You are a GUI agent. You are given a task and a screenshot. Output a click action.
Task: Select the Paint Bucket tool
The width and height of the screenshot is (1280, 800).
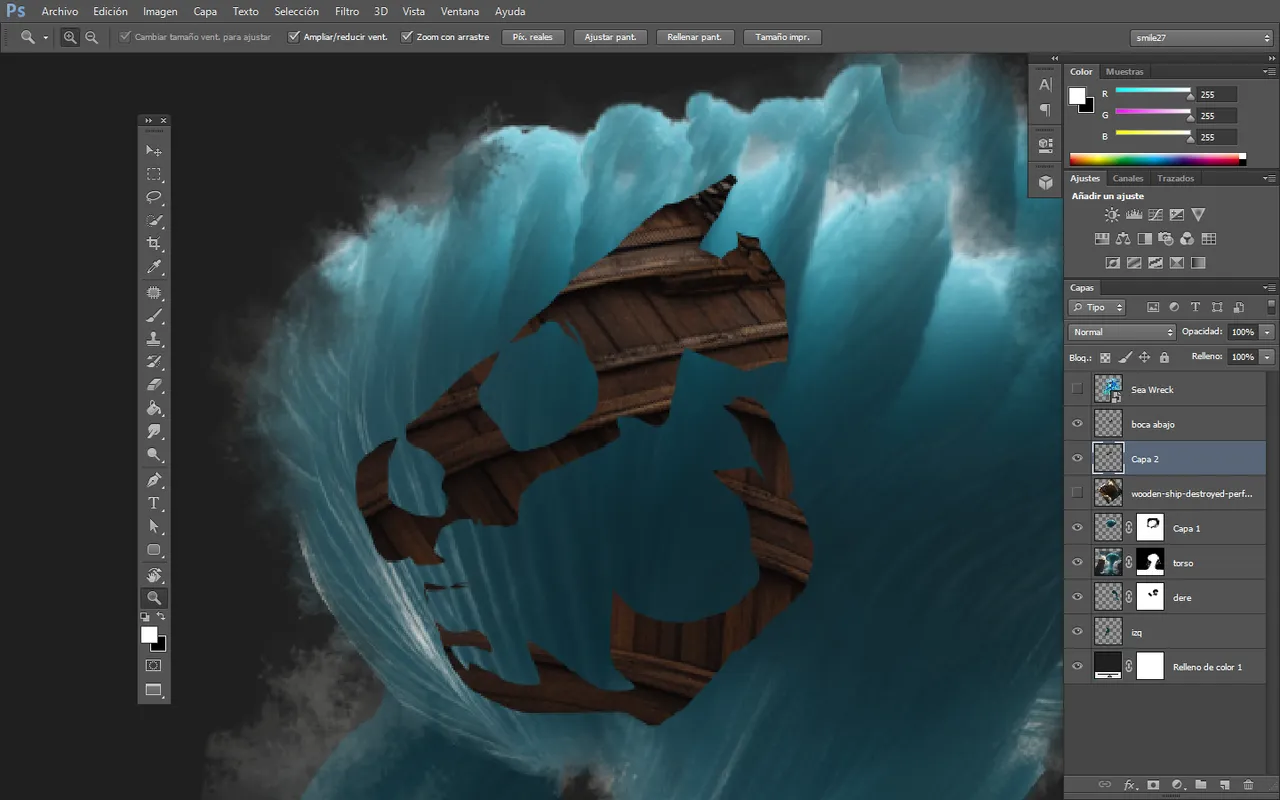click(154, 409)
